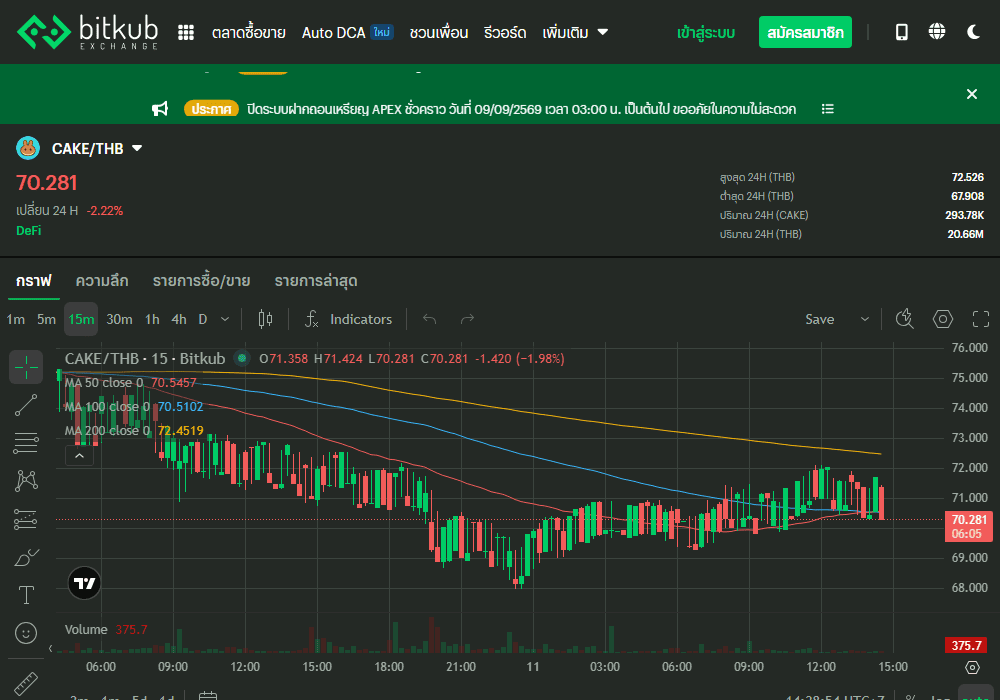Click the mobile app download icon
This screenshot has height=700, width=1000.
(902, 32)
